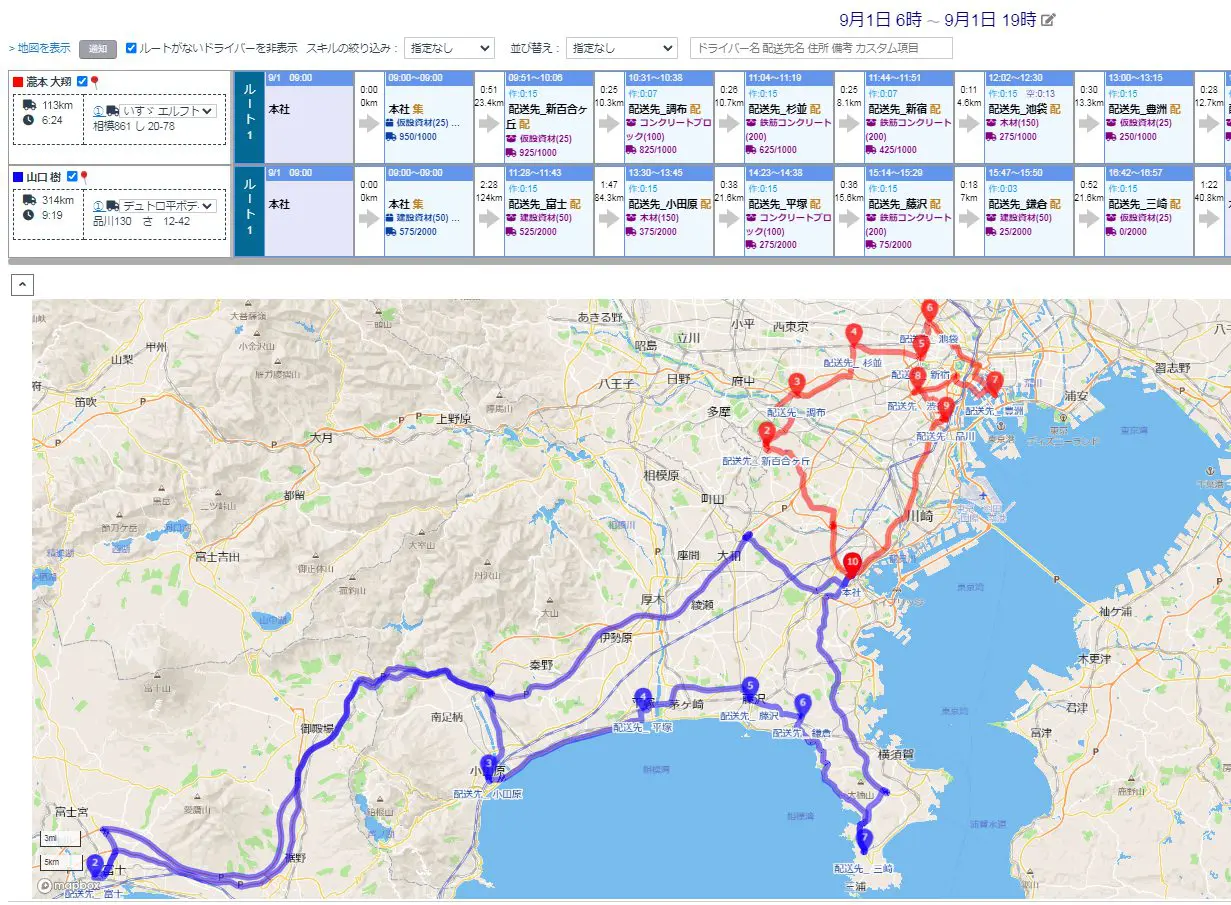Open the 並び替え sort dropdown
The image size is (1231, 905).
pos(621,48)
